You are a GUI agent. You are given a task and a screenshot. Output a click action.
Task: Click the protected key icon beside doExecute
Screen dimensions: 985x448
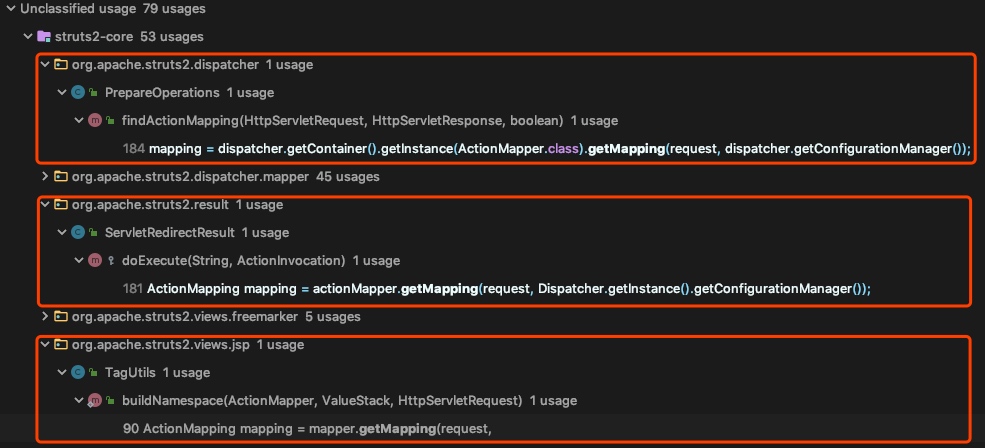tap(111, 260)
